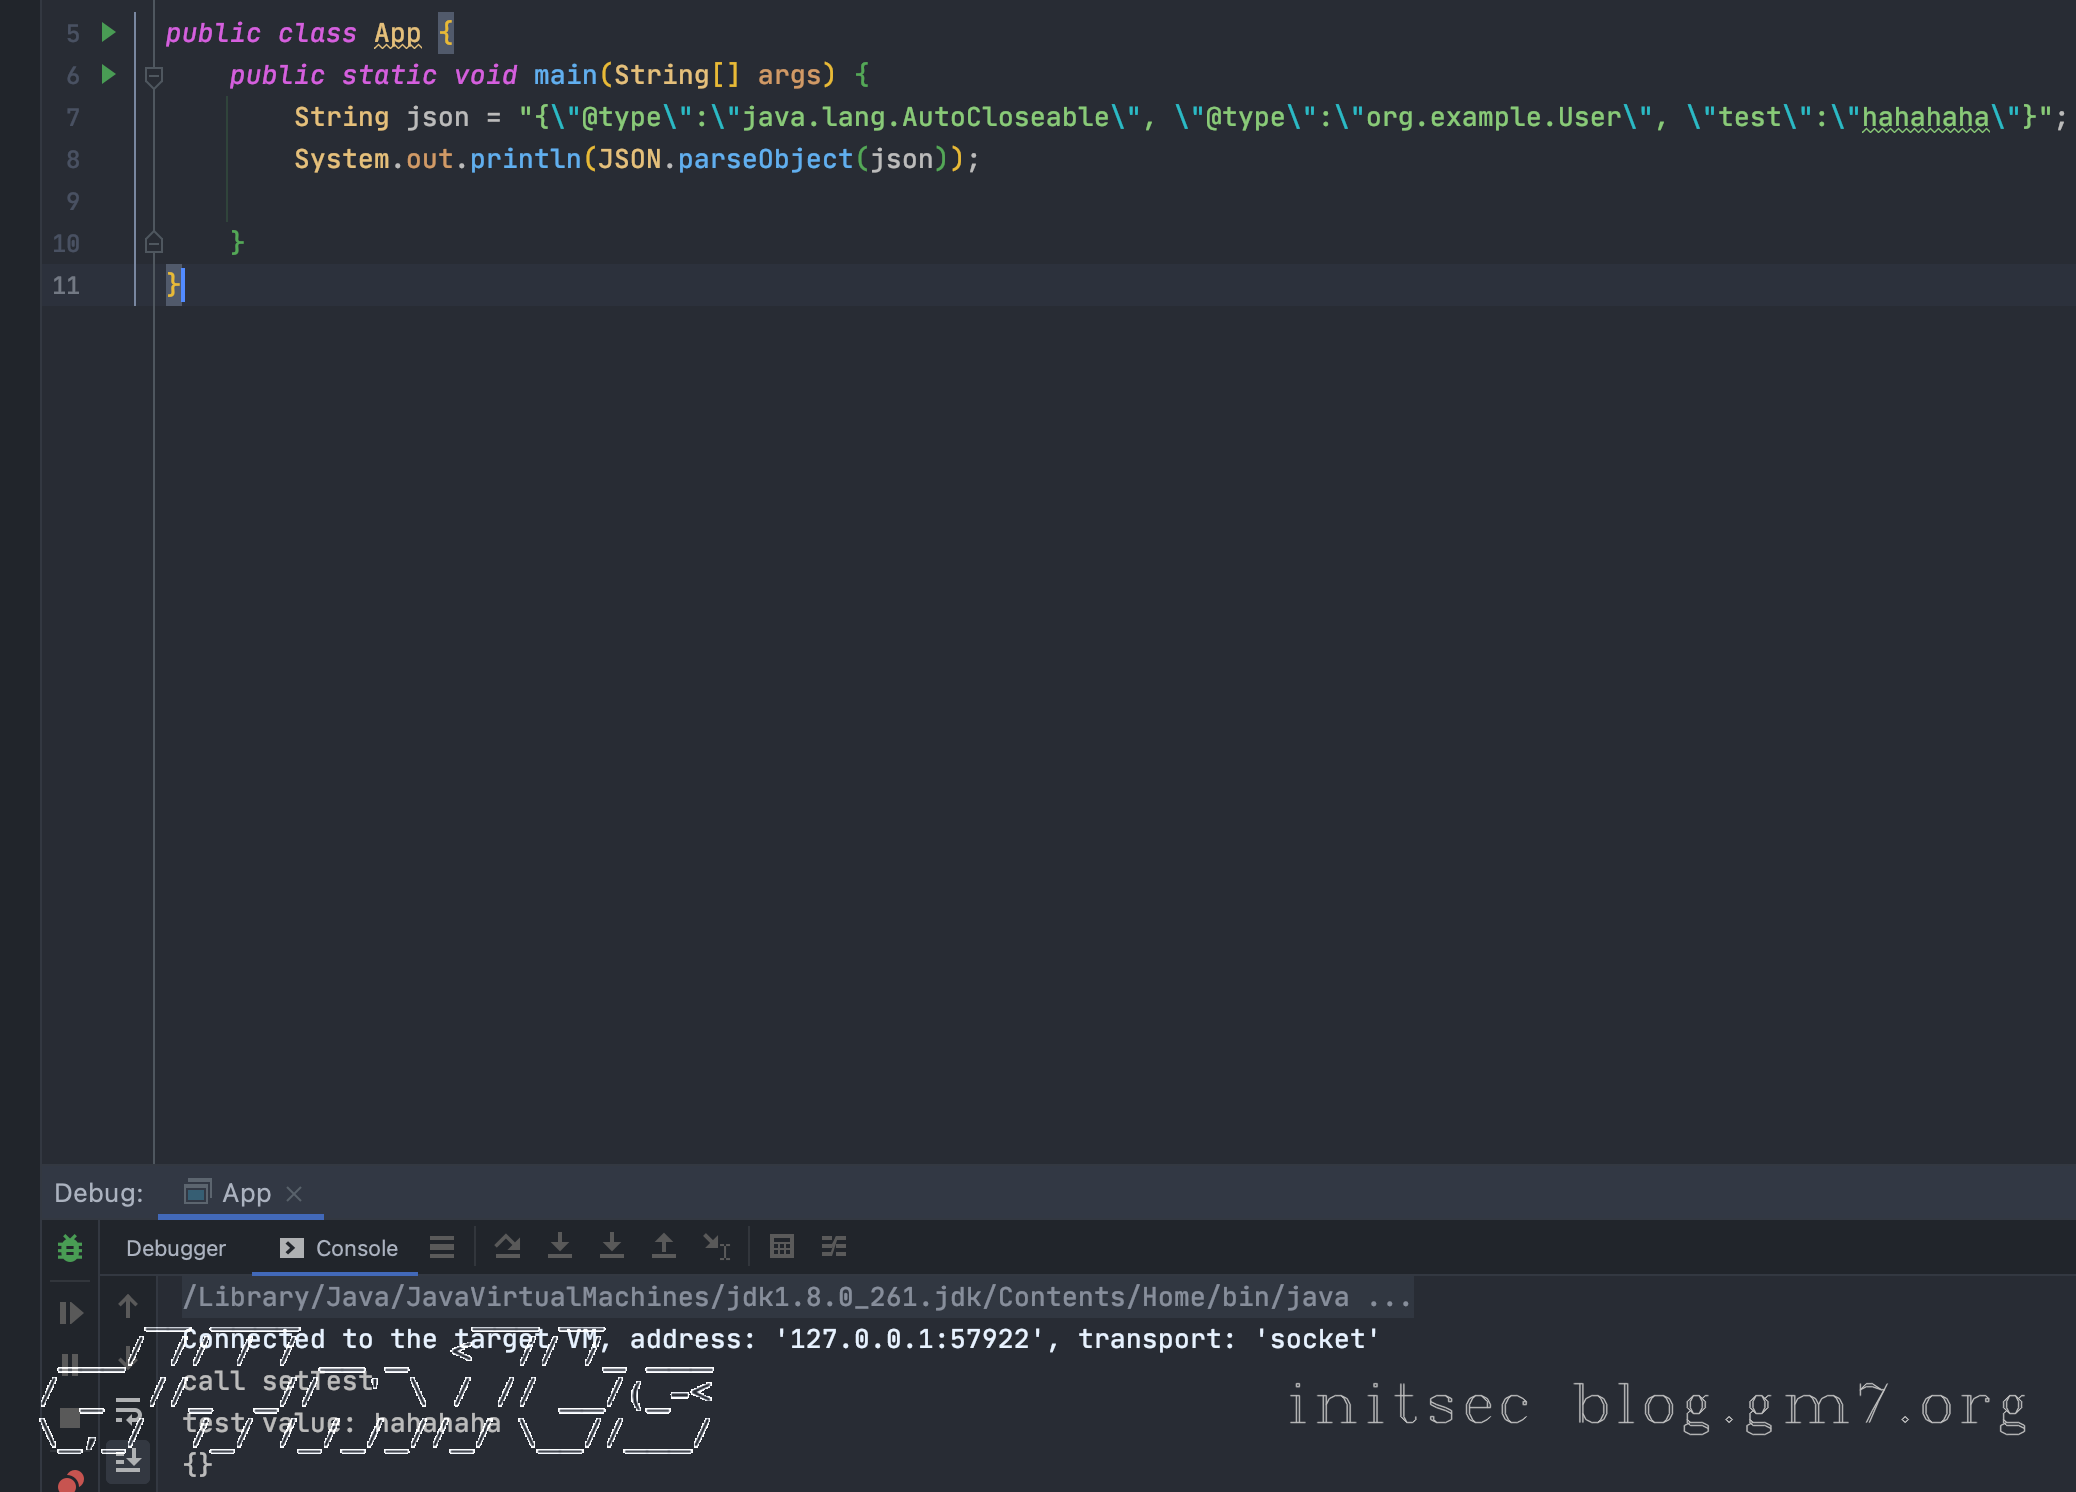Collapse the fold marker at line 10
This screenshot has width=2076, height=1492.
pos(154,243)
